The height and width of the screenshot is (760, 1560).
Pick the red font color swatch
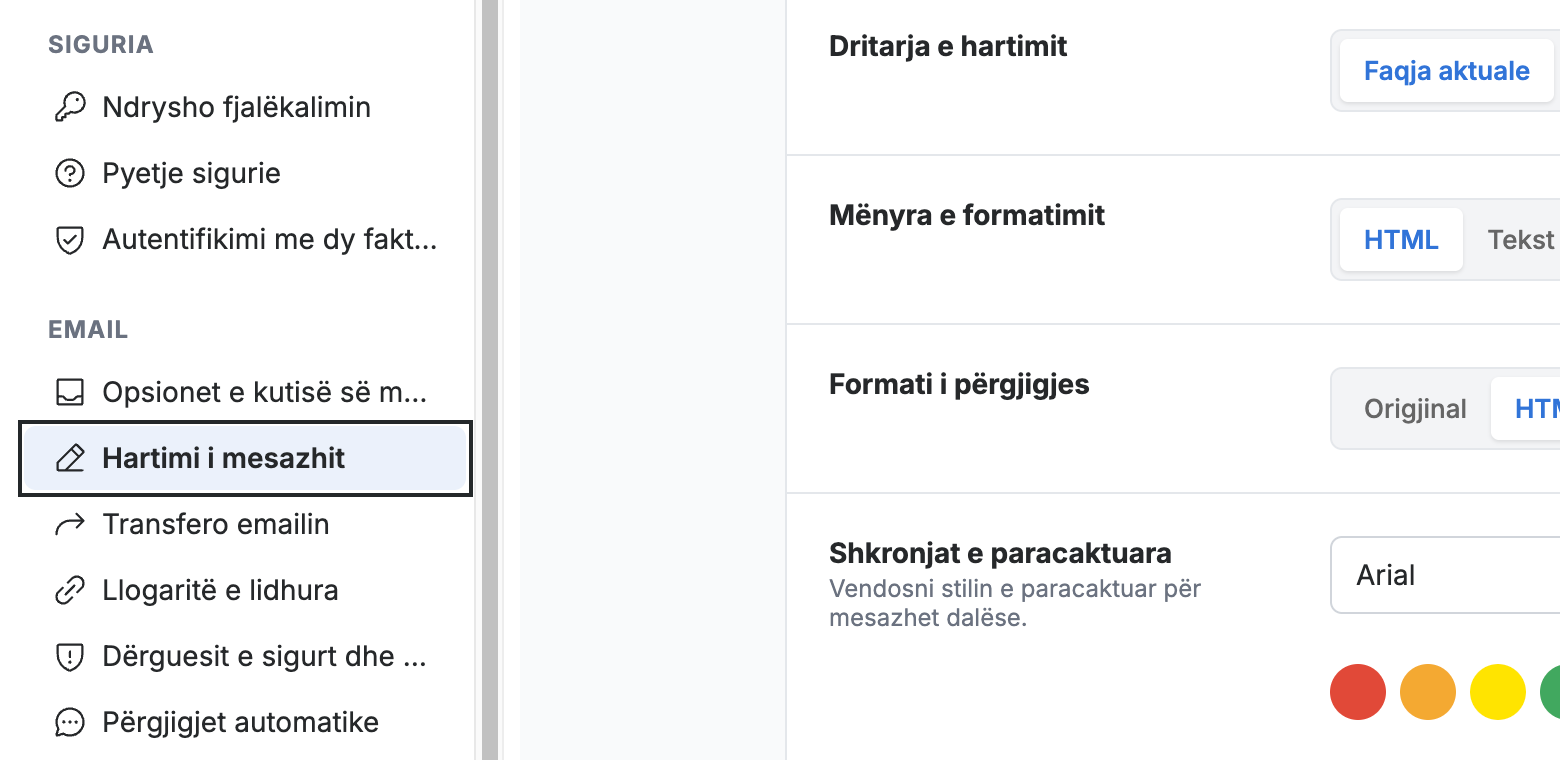click(1358, 691)
